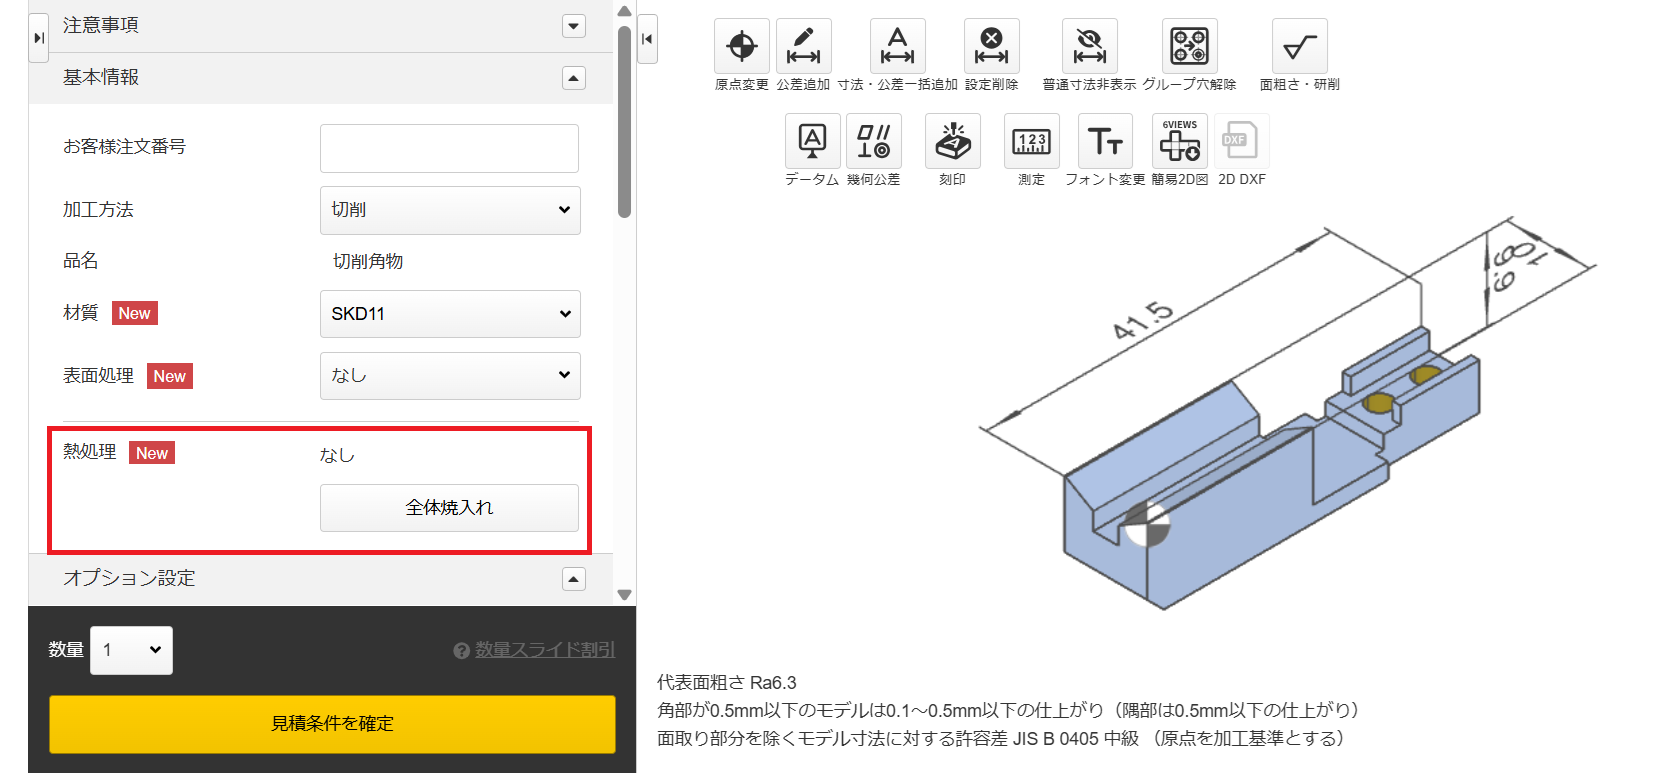Screen dimensions: 1660x773
Task: Click the 刻印 engraving tool icon
Action: pyautogui.click(x=952, y=141)
